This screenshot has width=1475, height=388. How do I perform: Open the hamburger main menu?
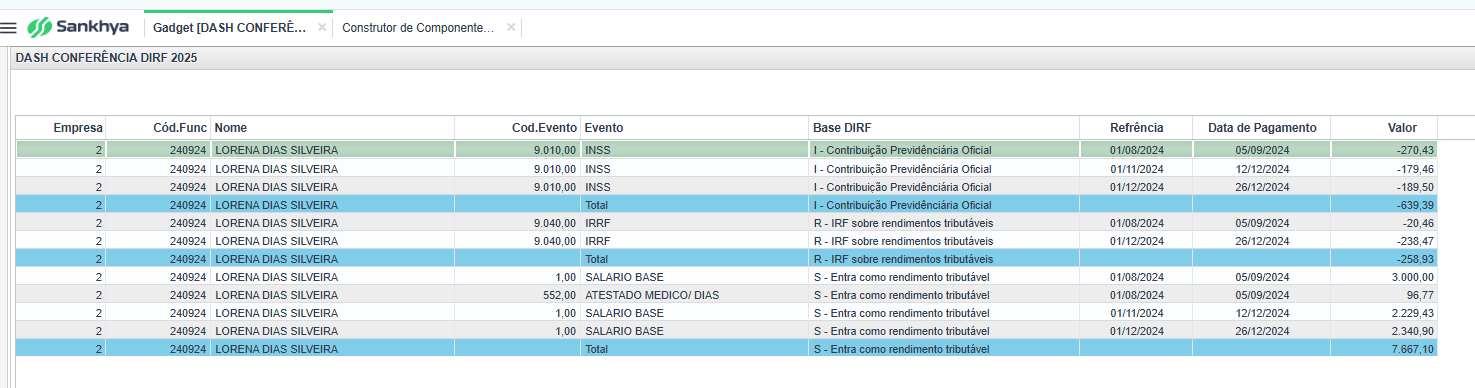(9, 27)
